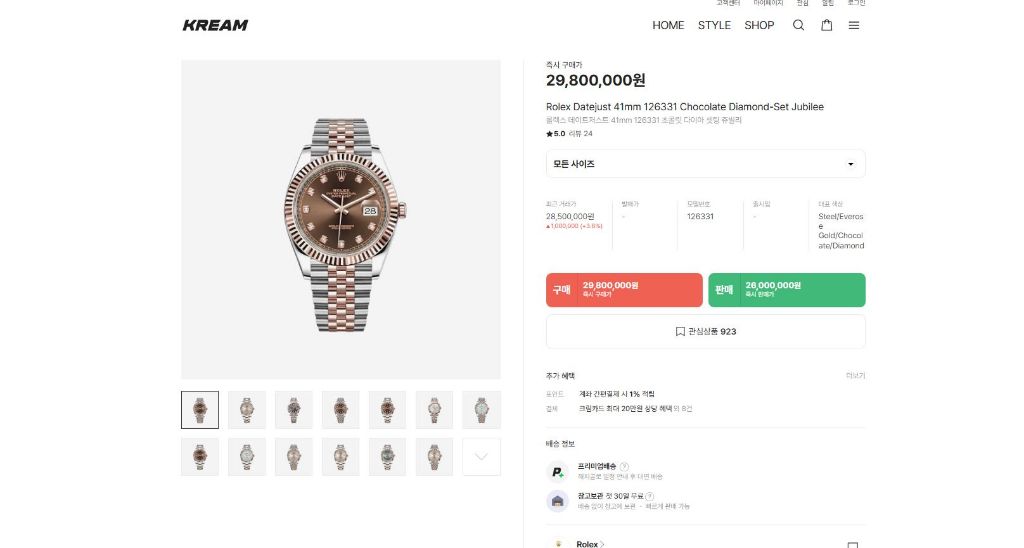Click help icon beside 창고보관 첫 30일 무료
The height and width of the screenshot is (548, 1024).
pos(650,496)
